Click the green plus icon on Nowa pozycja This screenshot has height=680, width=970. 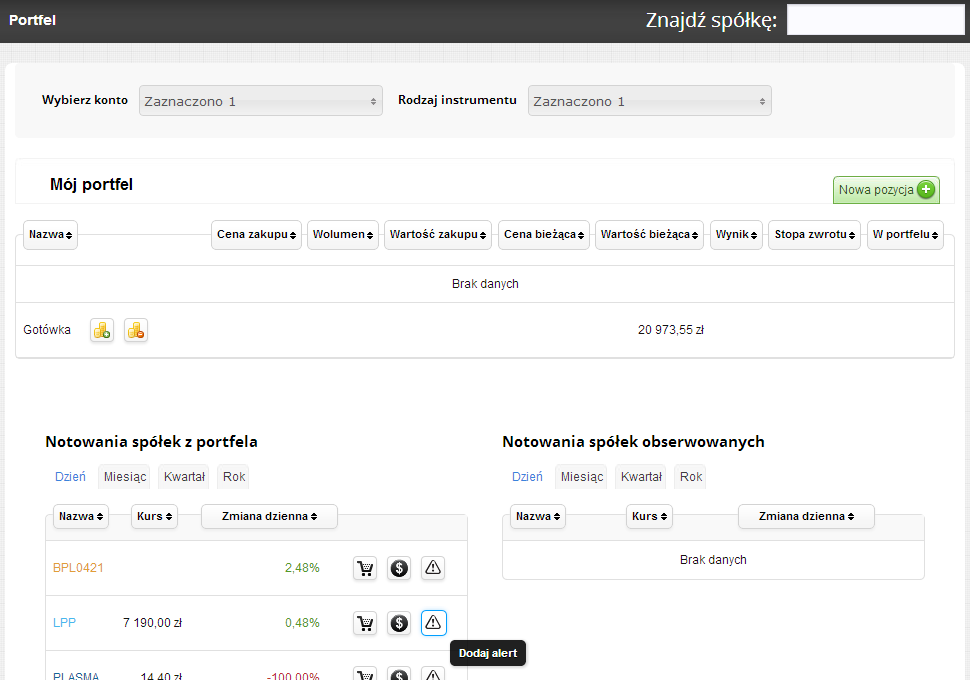[926, 189]
